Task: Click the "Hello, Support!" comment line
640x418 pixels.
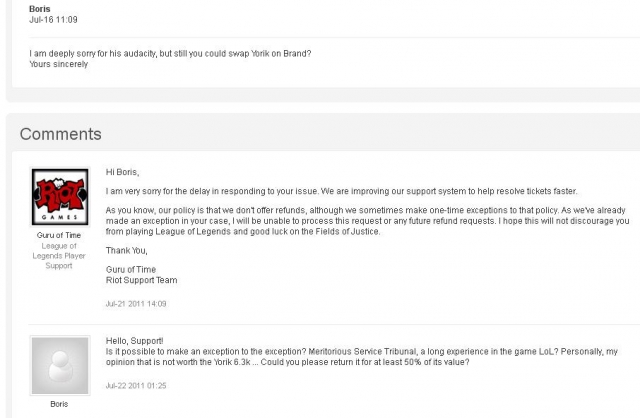Action: [x=134, y=341]
